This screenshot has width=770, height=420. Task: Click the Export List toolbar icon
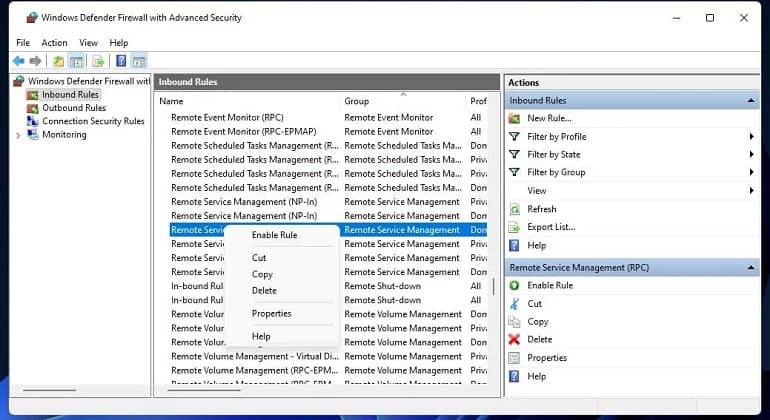click(98, 61)
